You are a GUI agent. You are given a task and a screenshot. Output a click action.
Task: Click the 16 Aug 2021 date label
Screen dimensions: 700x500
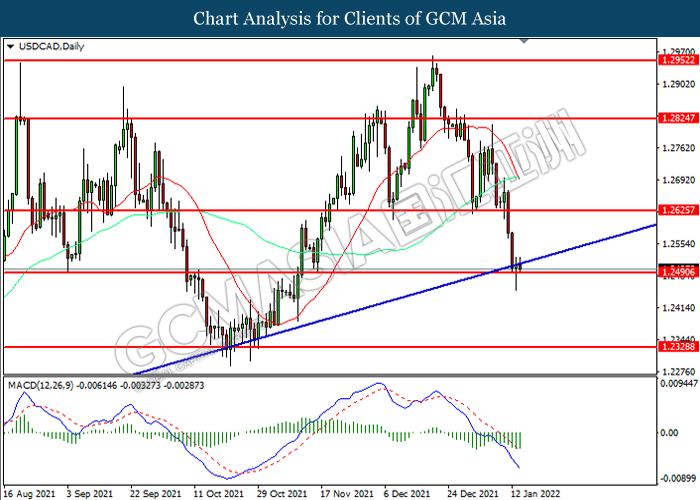coord(30,494)
